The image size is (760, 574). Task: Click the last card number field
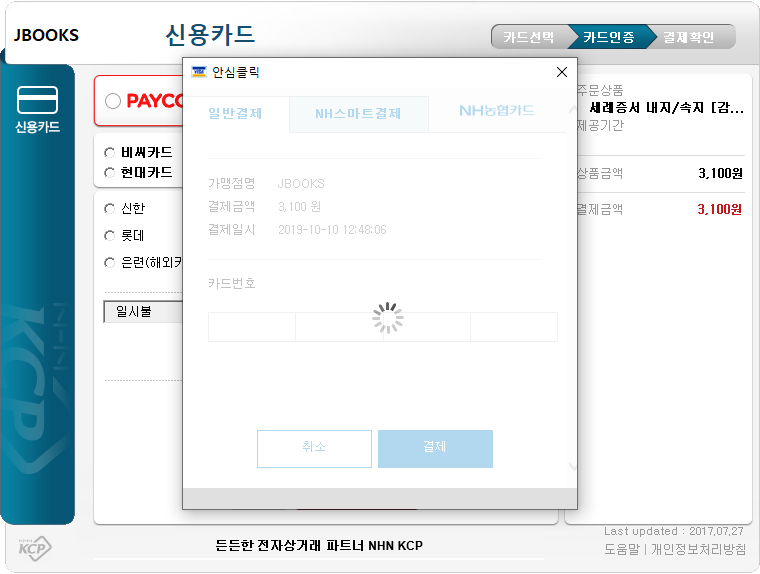coord(514,327)
